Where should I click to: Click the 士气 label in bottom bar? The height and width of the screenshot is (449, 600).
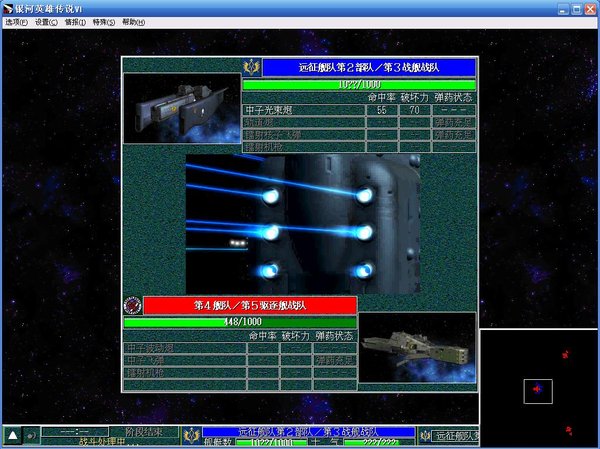coord(324,442)
